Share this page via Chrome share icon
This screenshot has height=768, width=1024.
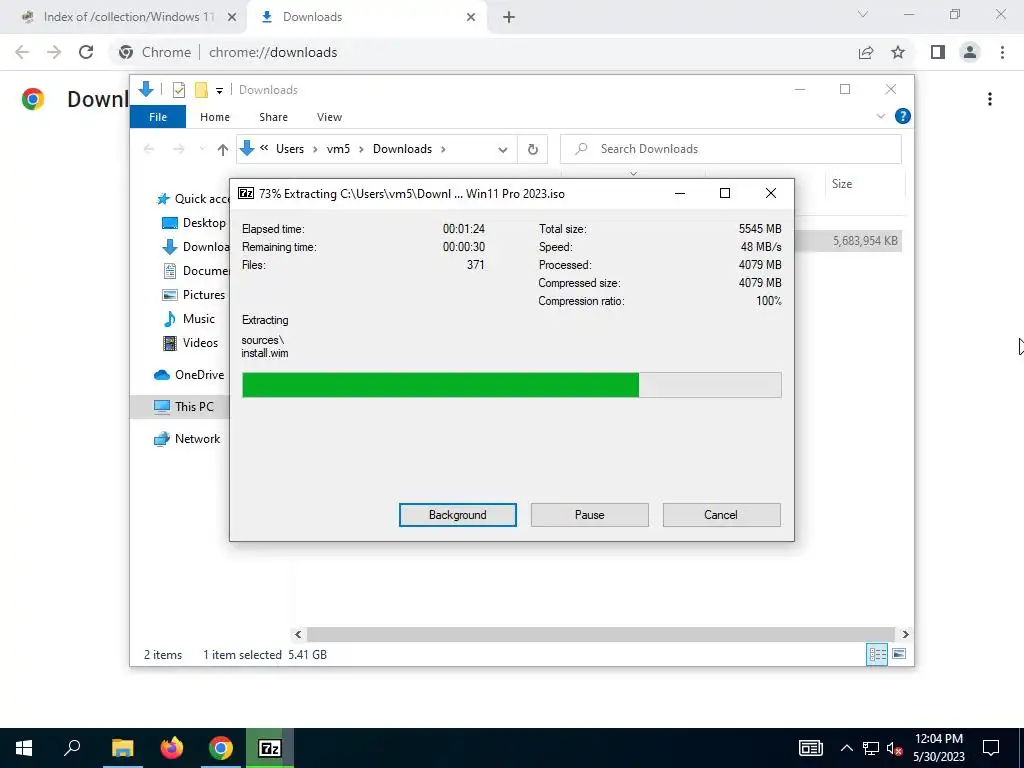(866, 52)
